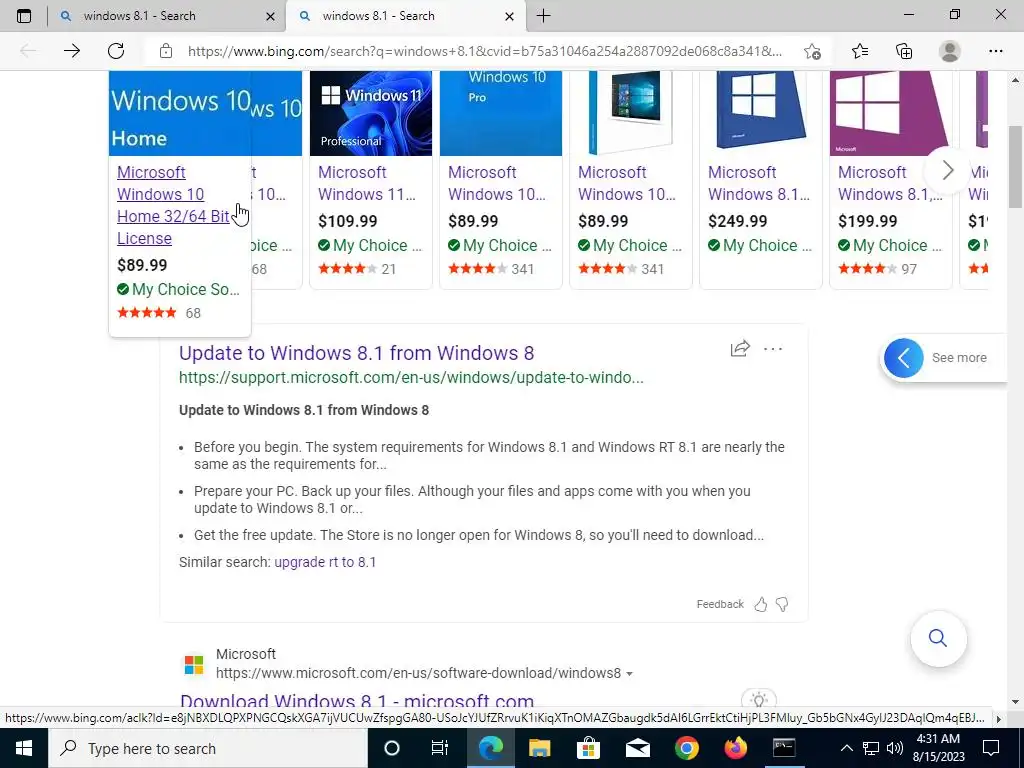This screenshot has width=1024, height=768.
Task: Open Microsoft Windows 10 Home 32/64 Bit License link
Action: [x=173, y=205]
